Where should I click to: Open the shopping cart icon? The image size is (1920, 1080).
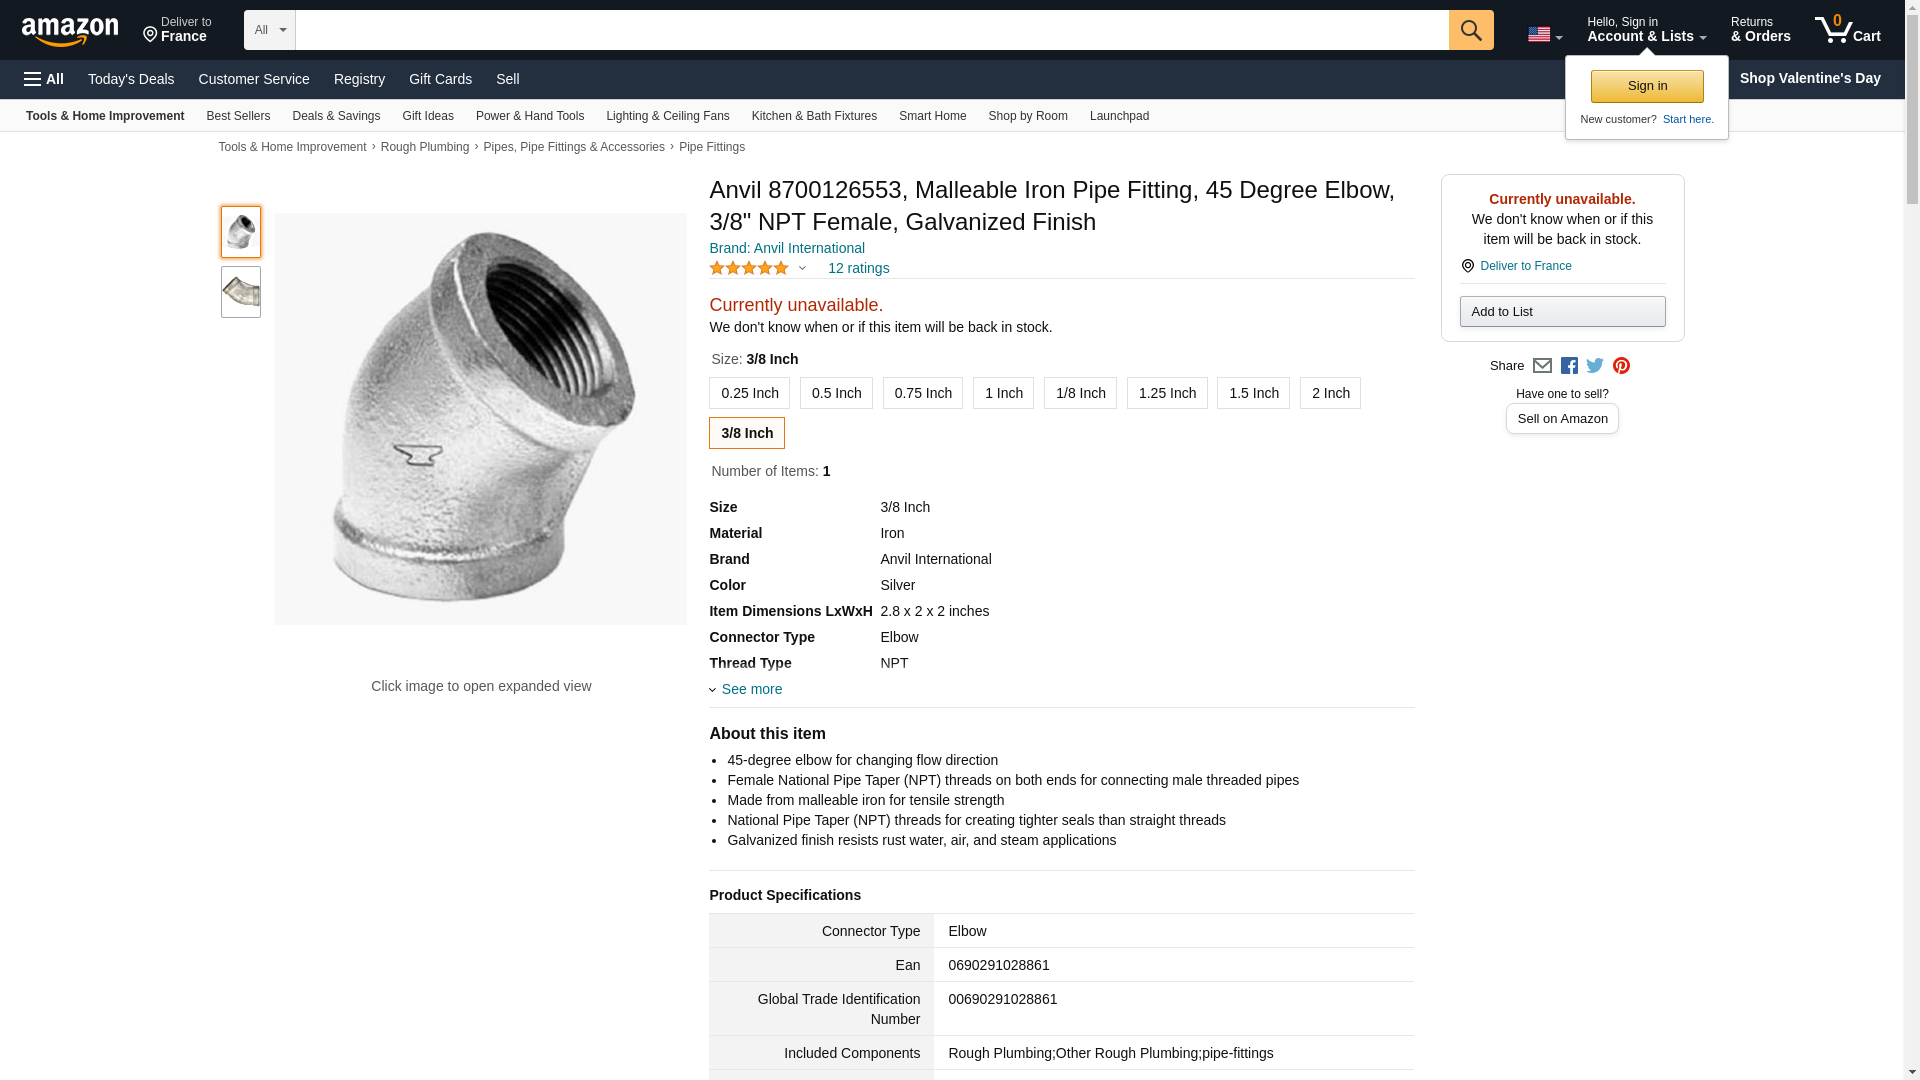pos(1847,29)
